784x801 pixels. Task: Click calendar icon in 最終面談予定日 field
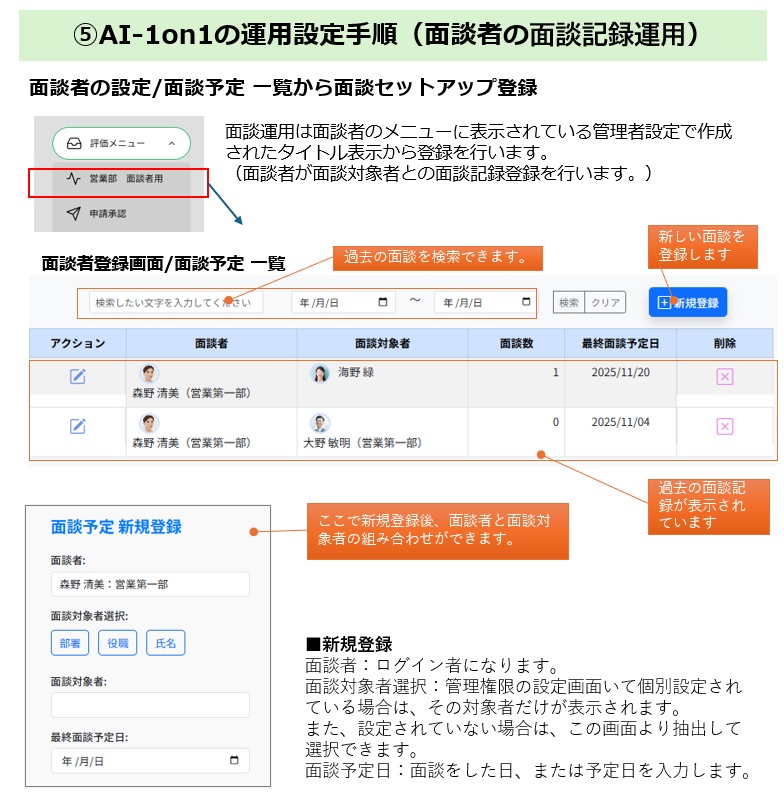[234, 761]
